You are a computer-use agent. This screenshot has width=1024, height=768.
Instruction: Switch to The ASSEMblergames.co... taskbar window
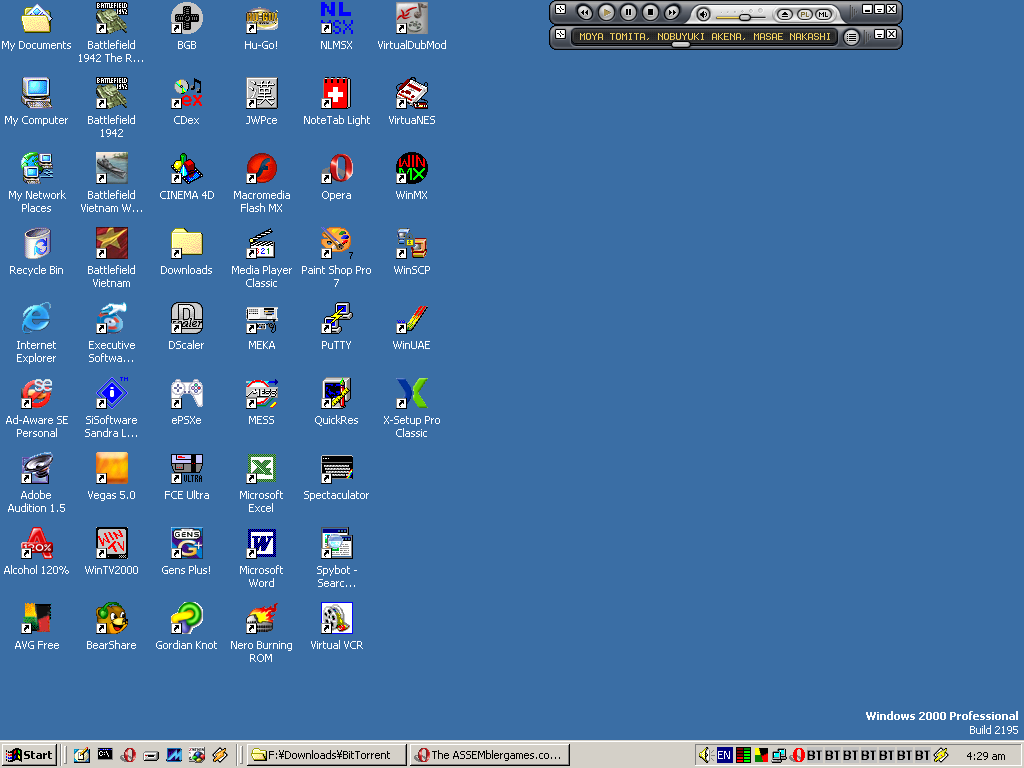click(489, 755)
